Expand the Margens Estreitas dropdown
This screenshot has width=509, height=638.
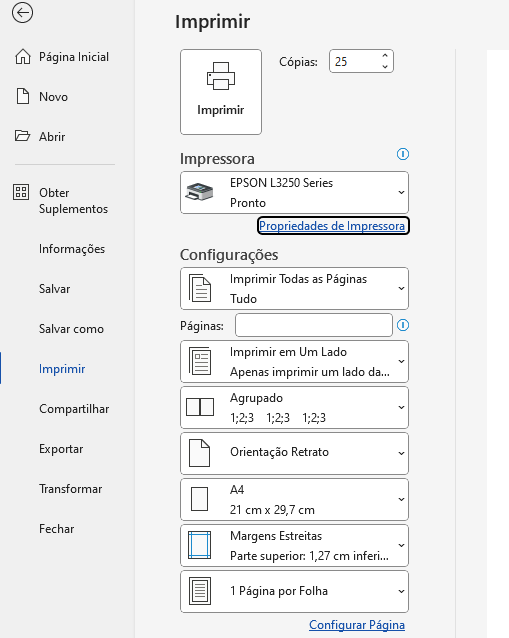[x=295, y=545]
